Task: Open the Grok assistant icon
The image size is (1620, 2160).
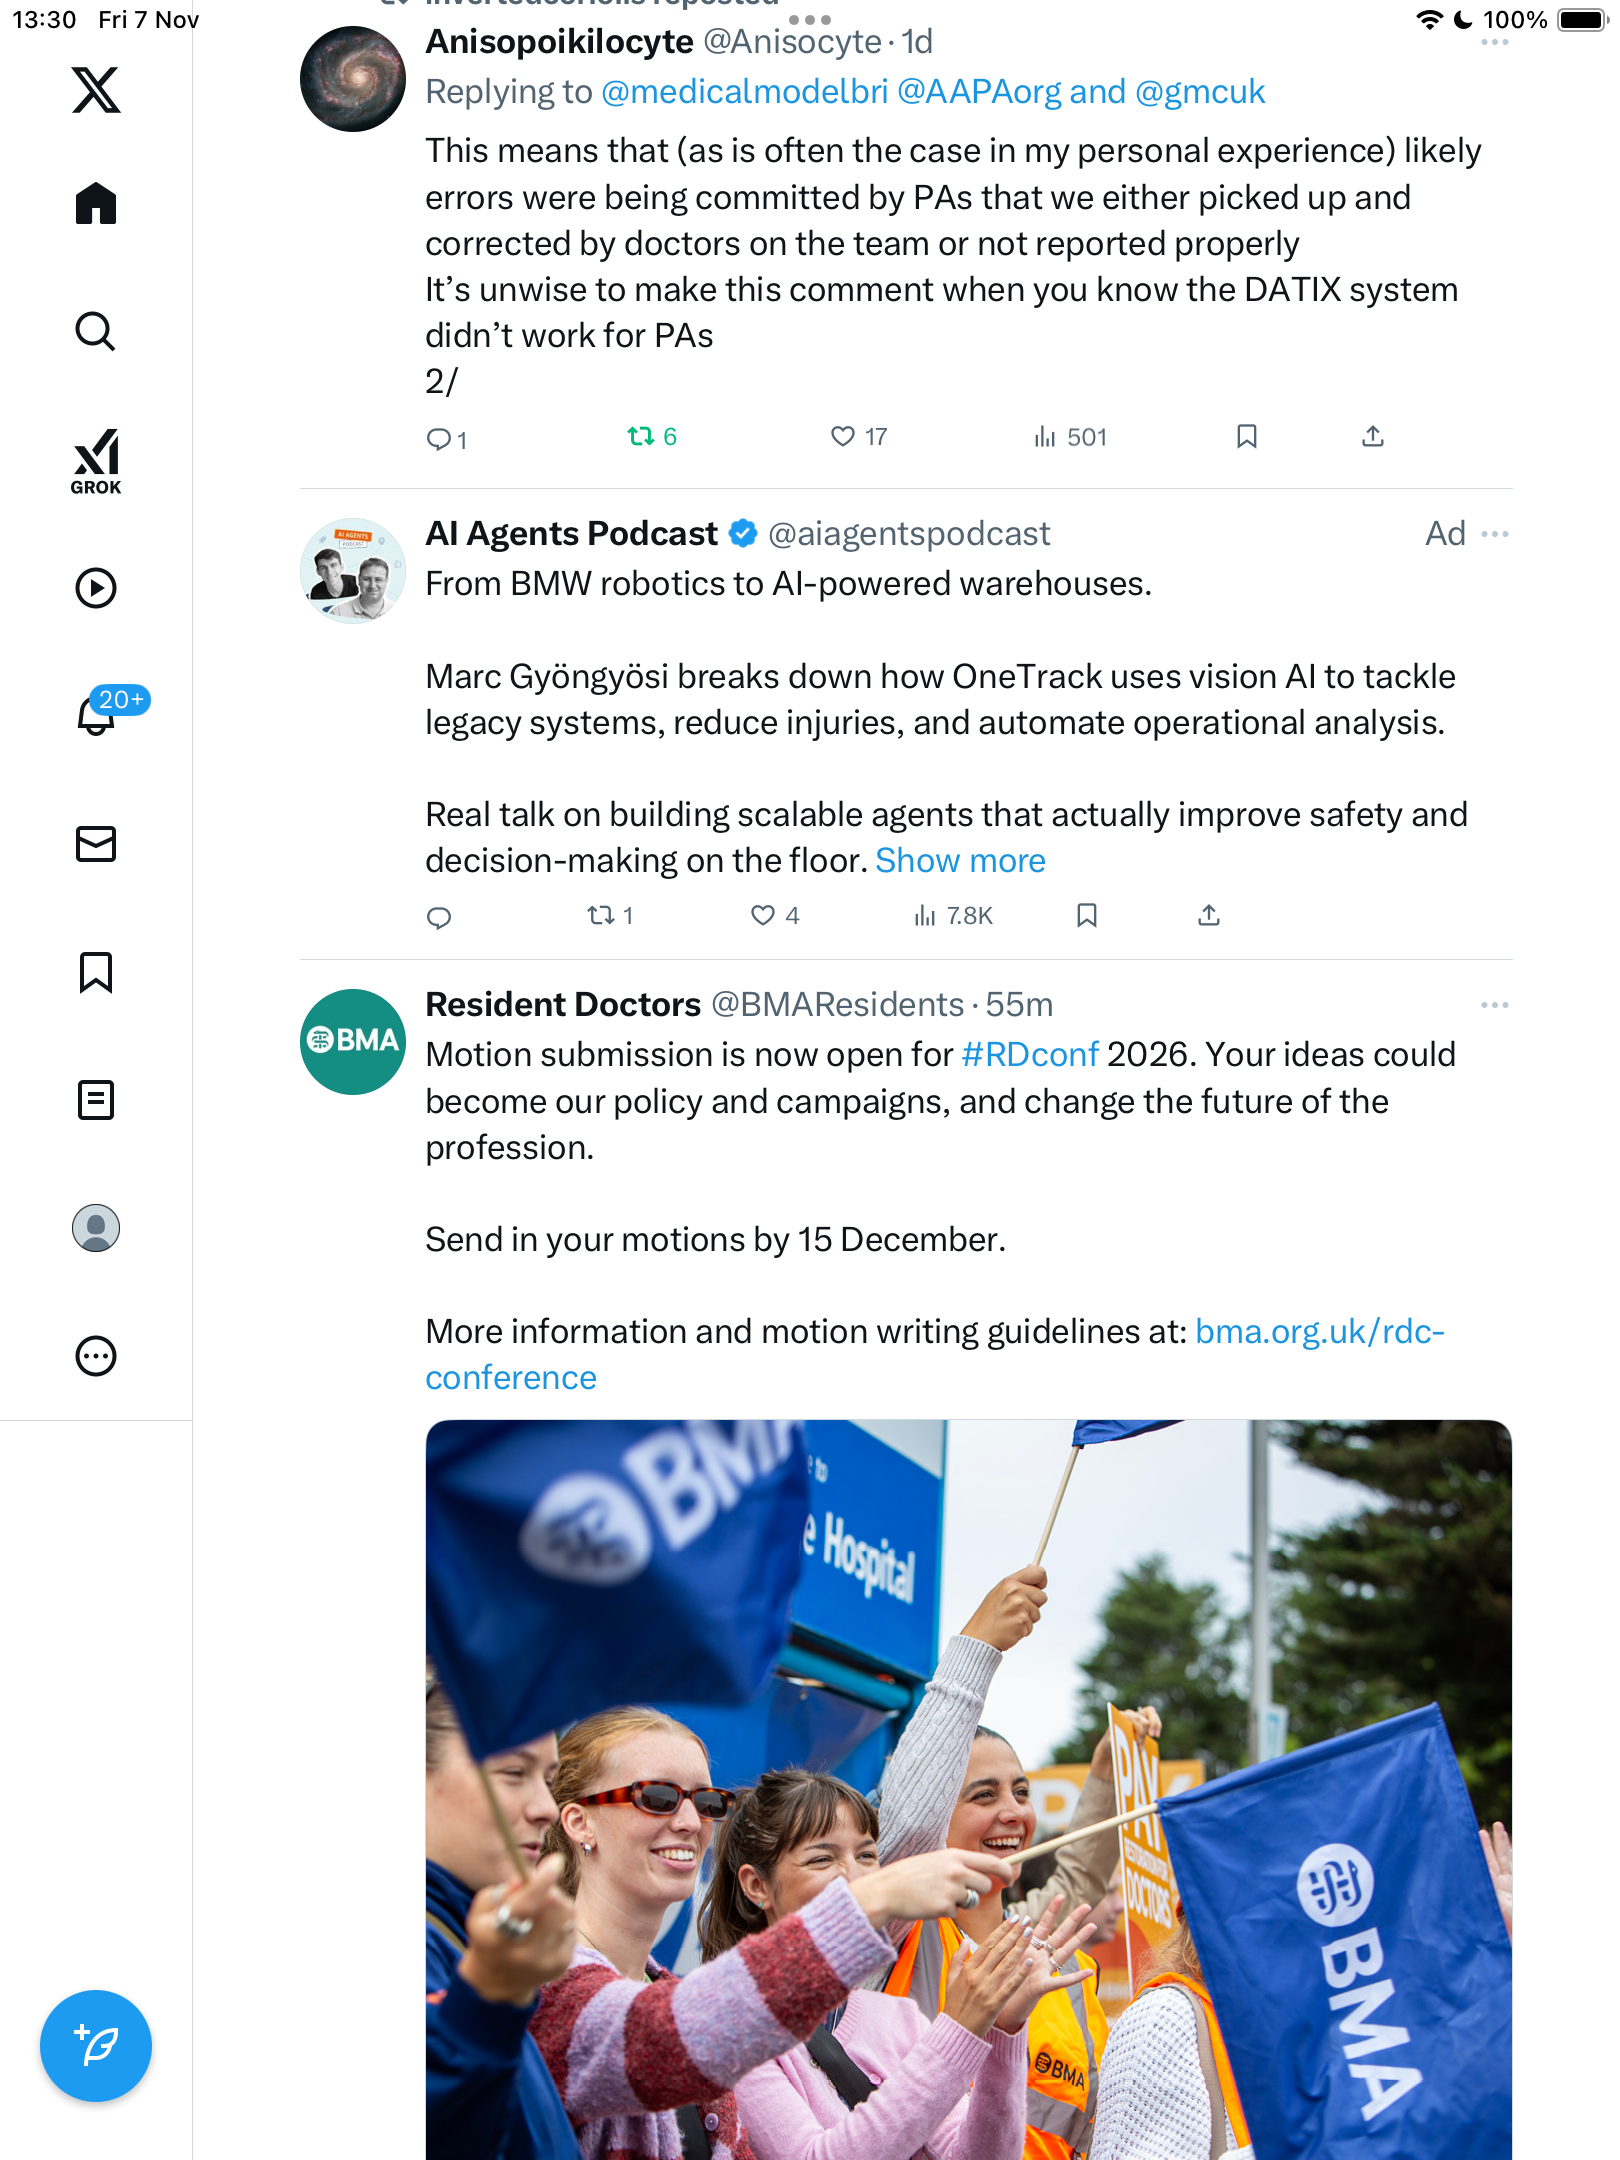Action: (96, 461)
